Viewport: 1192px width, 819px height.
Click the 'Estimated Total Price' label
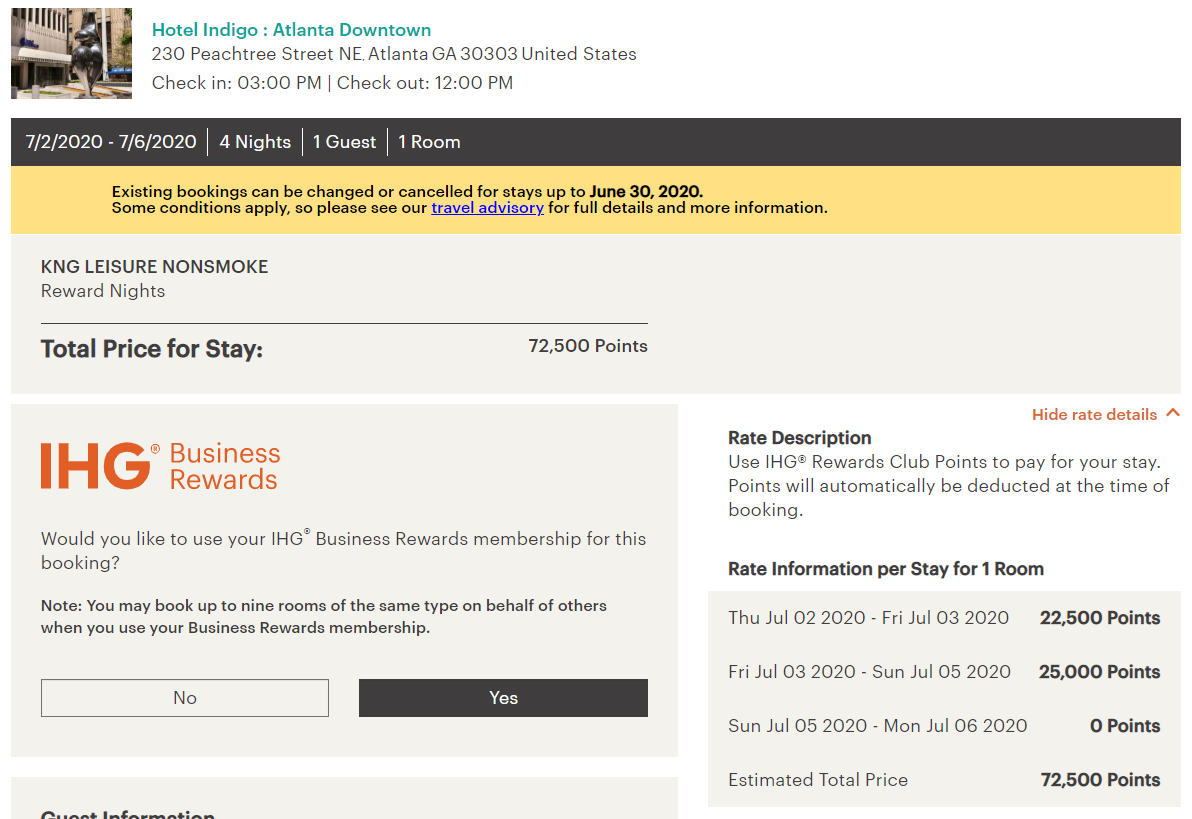click(818, 779)
